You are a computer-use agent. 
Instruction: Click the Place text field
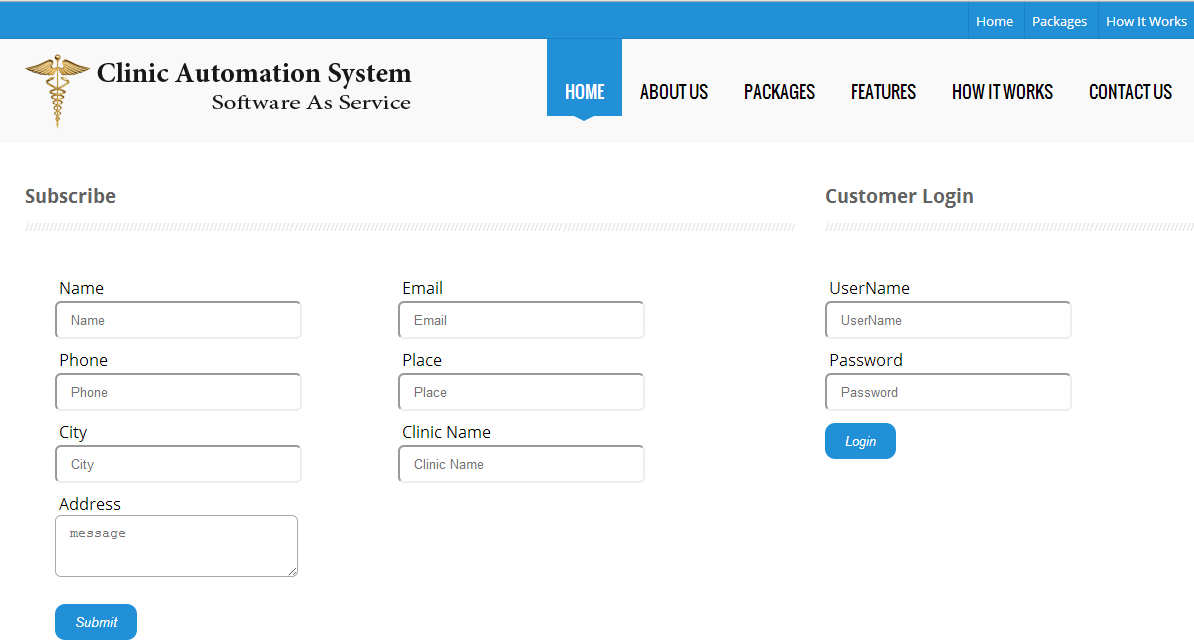pyautogui.click(x=521, y=392)
